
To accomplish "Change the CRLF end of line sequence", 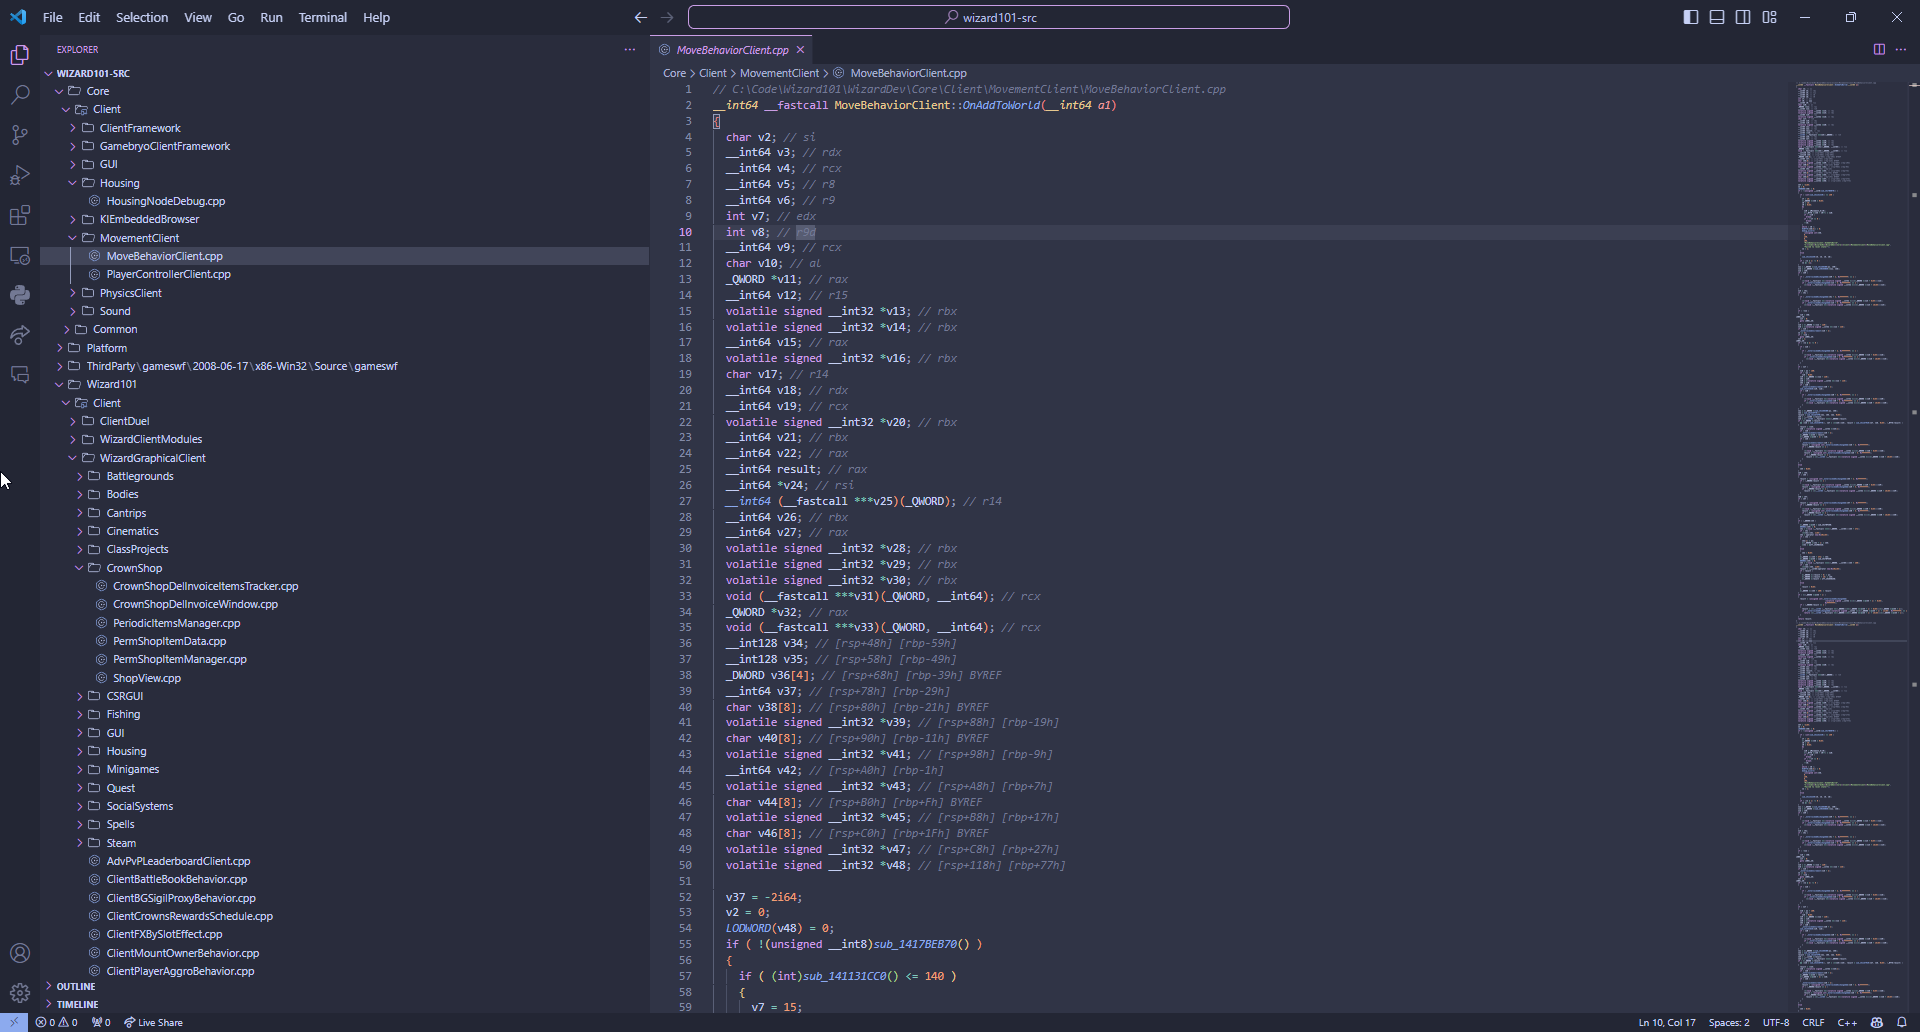I will point(1813,1022).
